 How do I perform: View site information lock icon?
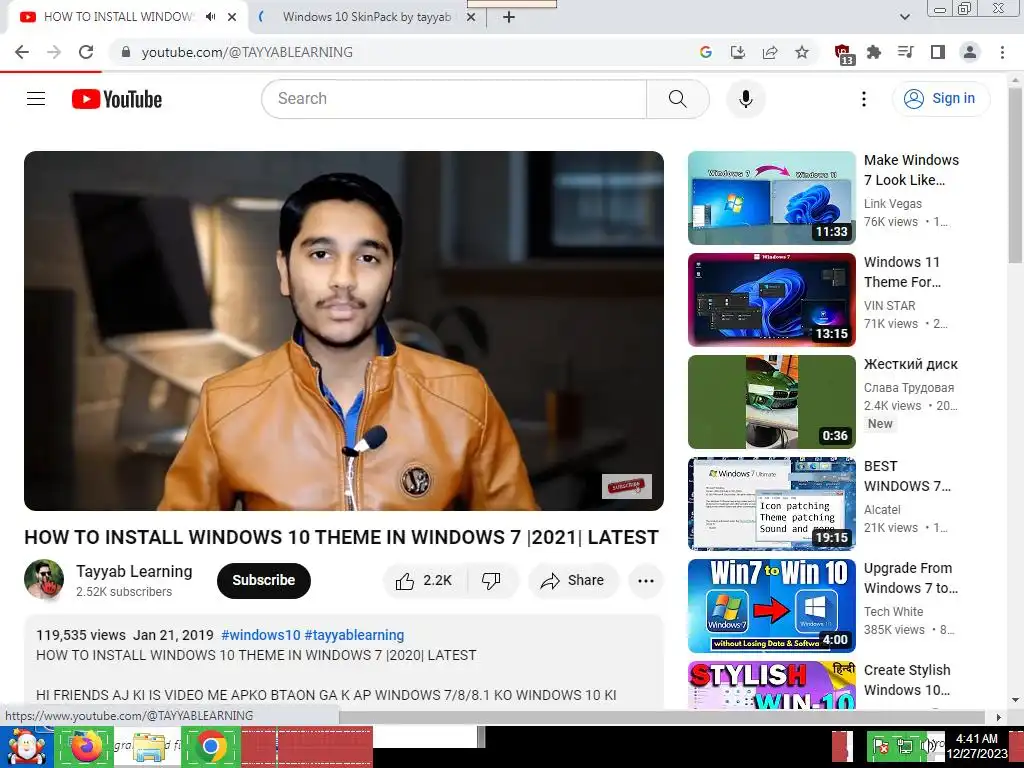(x=126, y=52)
